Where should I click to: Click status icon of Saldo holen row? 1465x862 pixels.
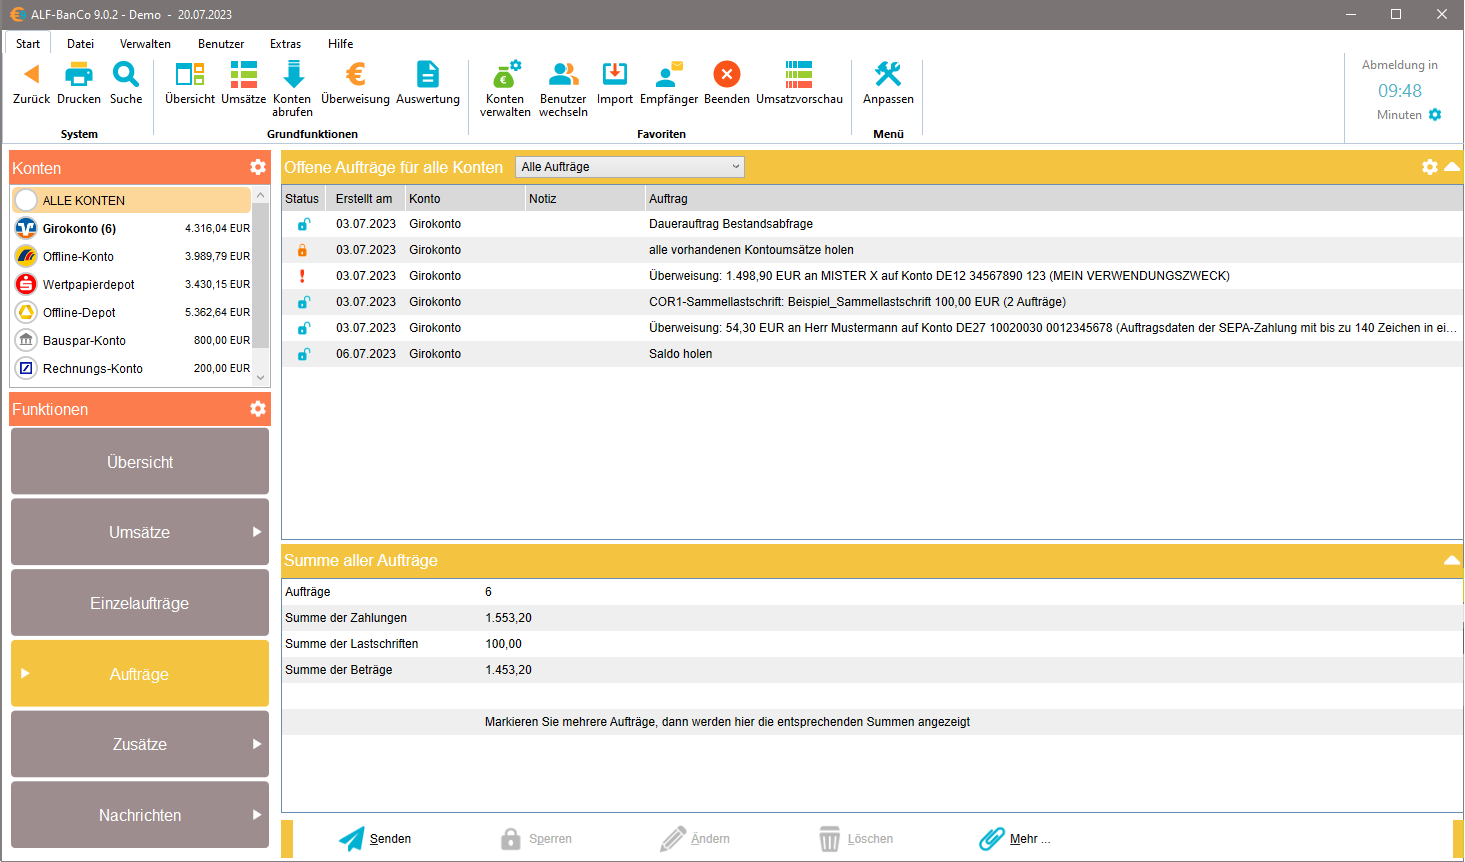303,354
